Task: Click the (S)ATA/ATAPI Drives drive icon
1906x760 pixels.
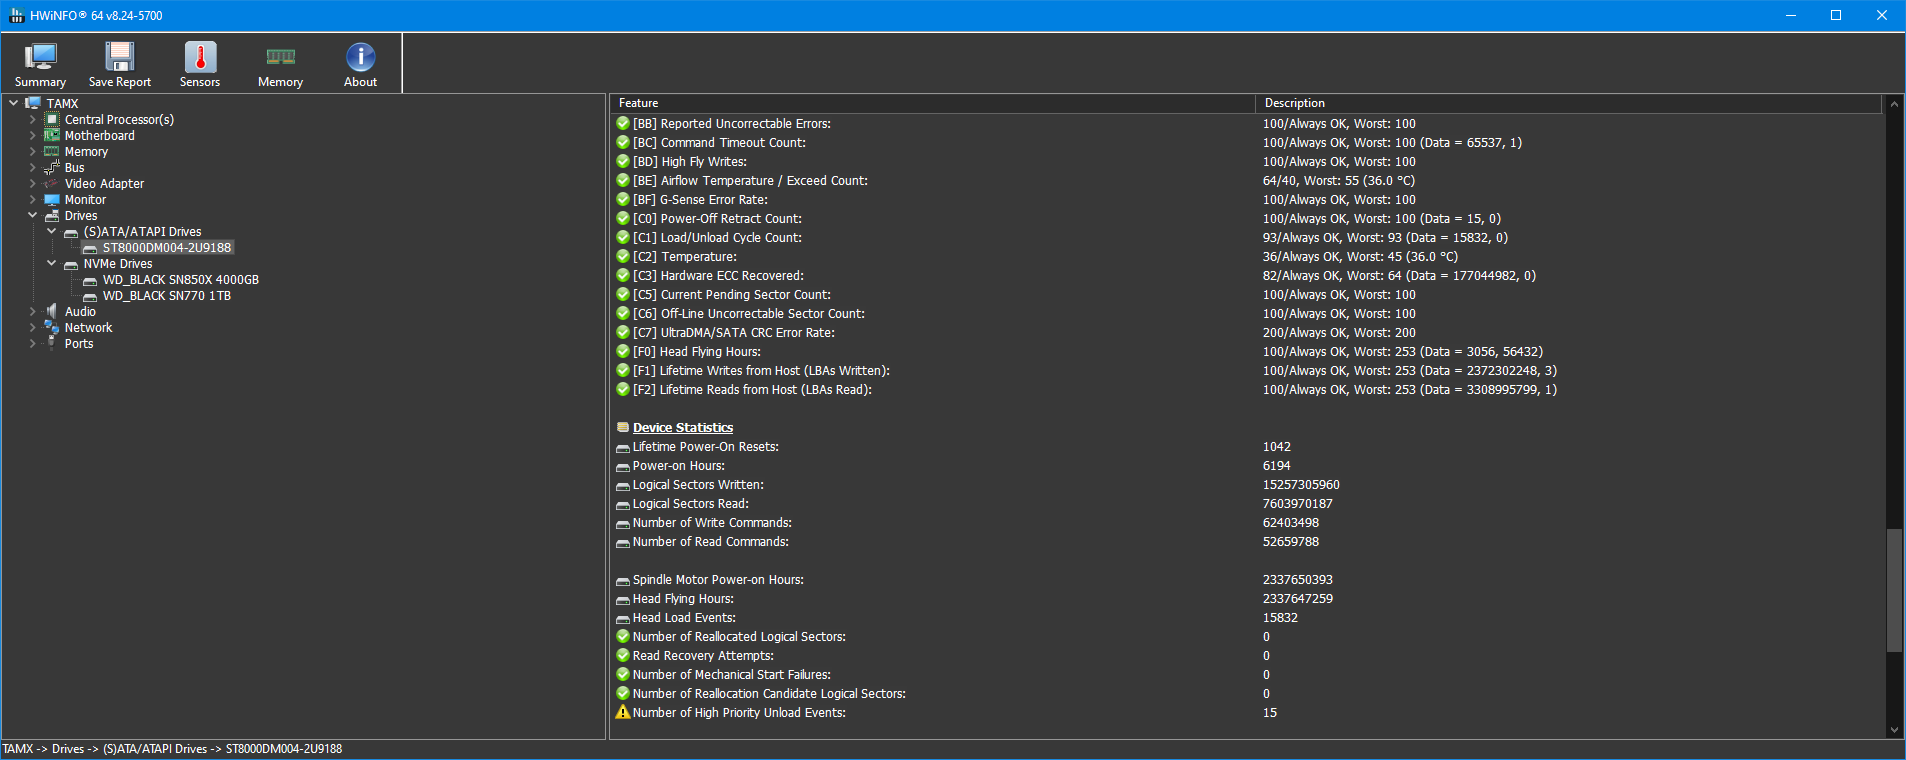Action: point(71,232)
